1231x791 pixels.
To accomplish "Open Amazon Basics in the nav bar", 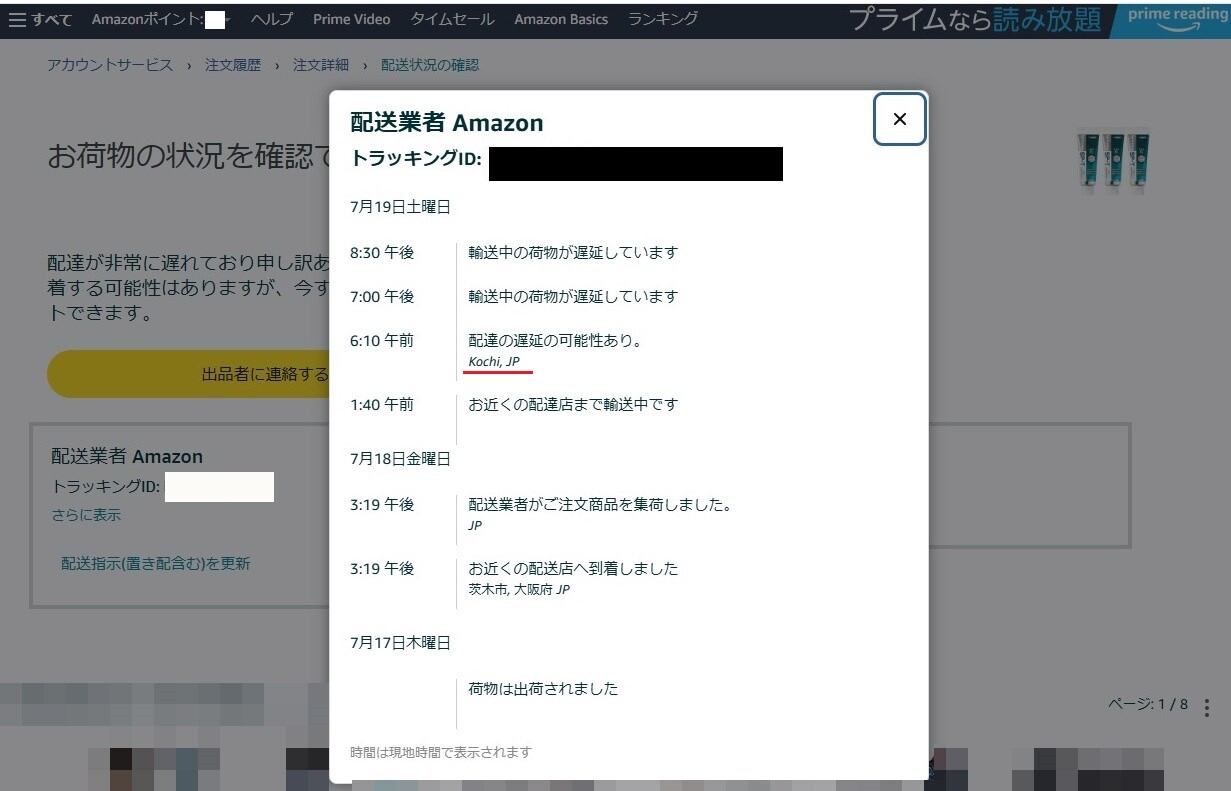I will (x=561, y=19).
